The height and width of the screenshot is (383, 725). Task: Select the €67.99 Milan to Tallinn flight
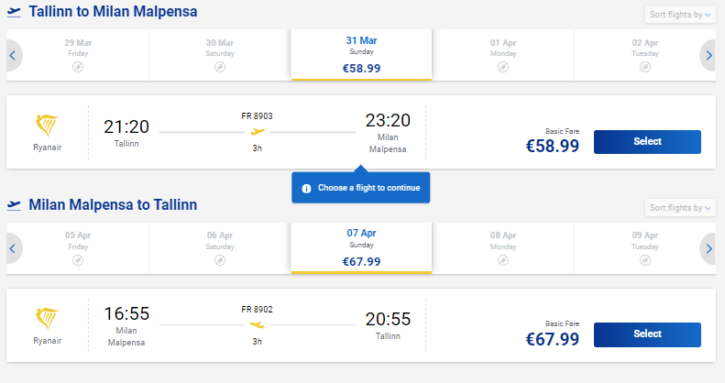coord(647,334)
